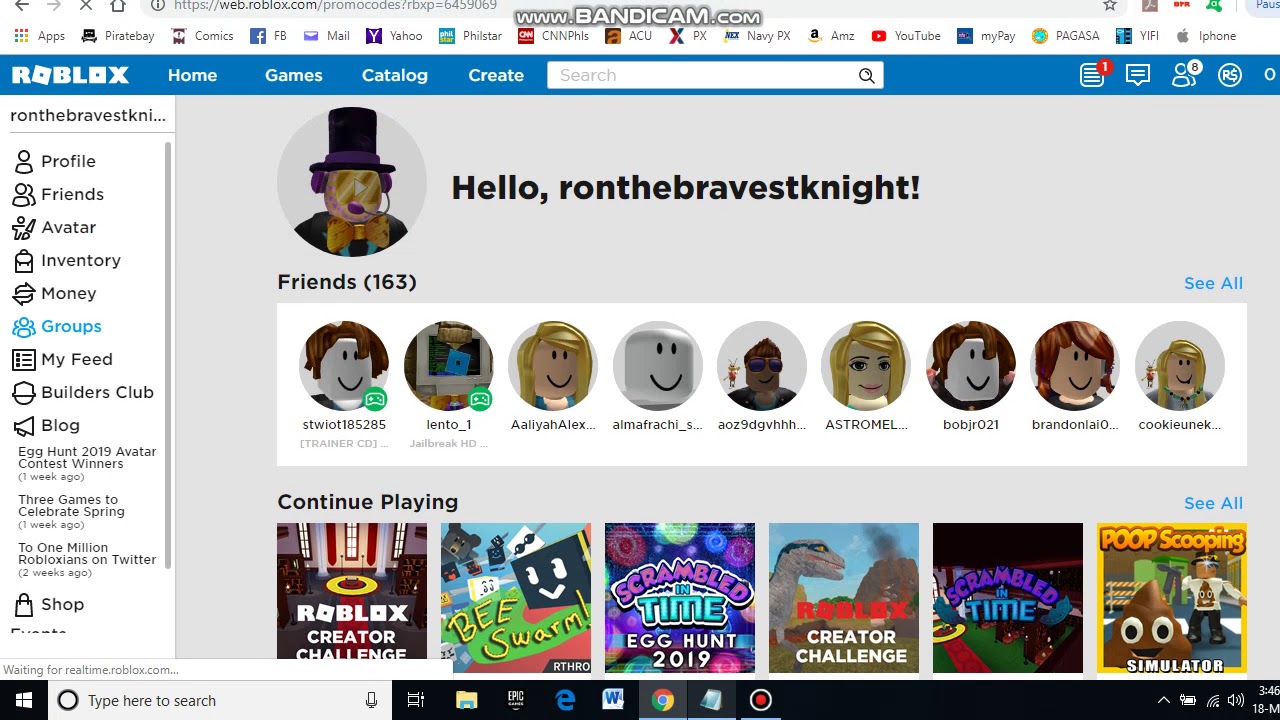Bookmark page with the star icon
Image resolution: width=1280 pixels, height=720 pixels.
pyautogui.click(x=1110, y=5)
